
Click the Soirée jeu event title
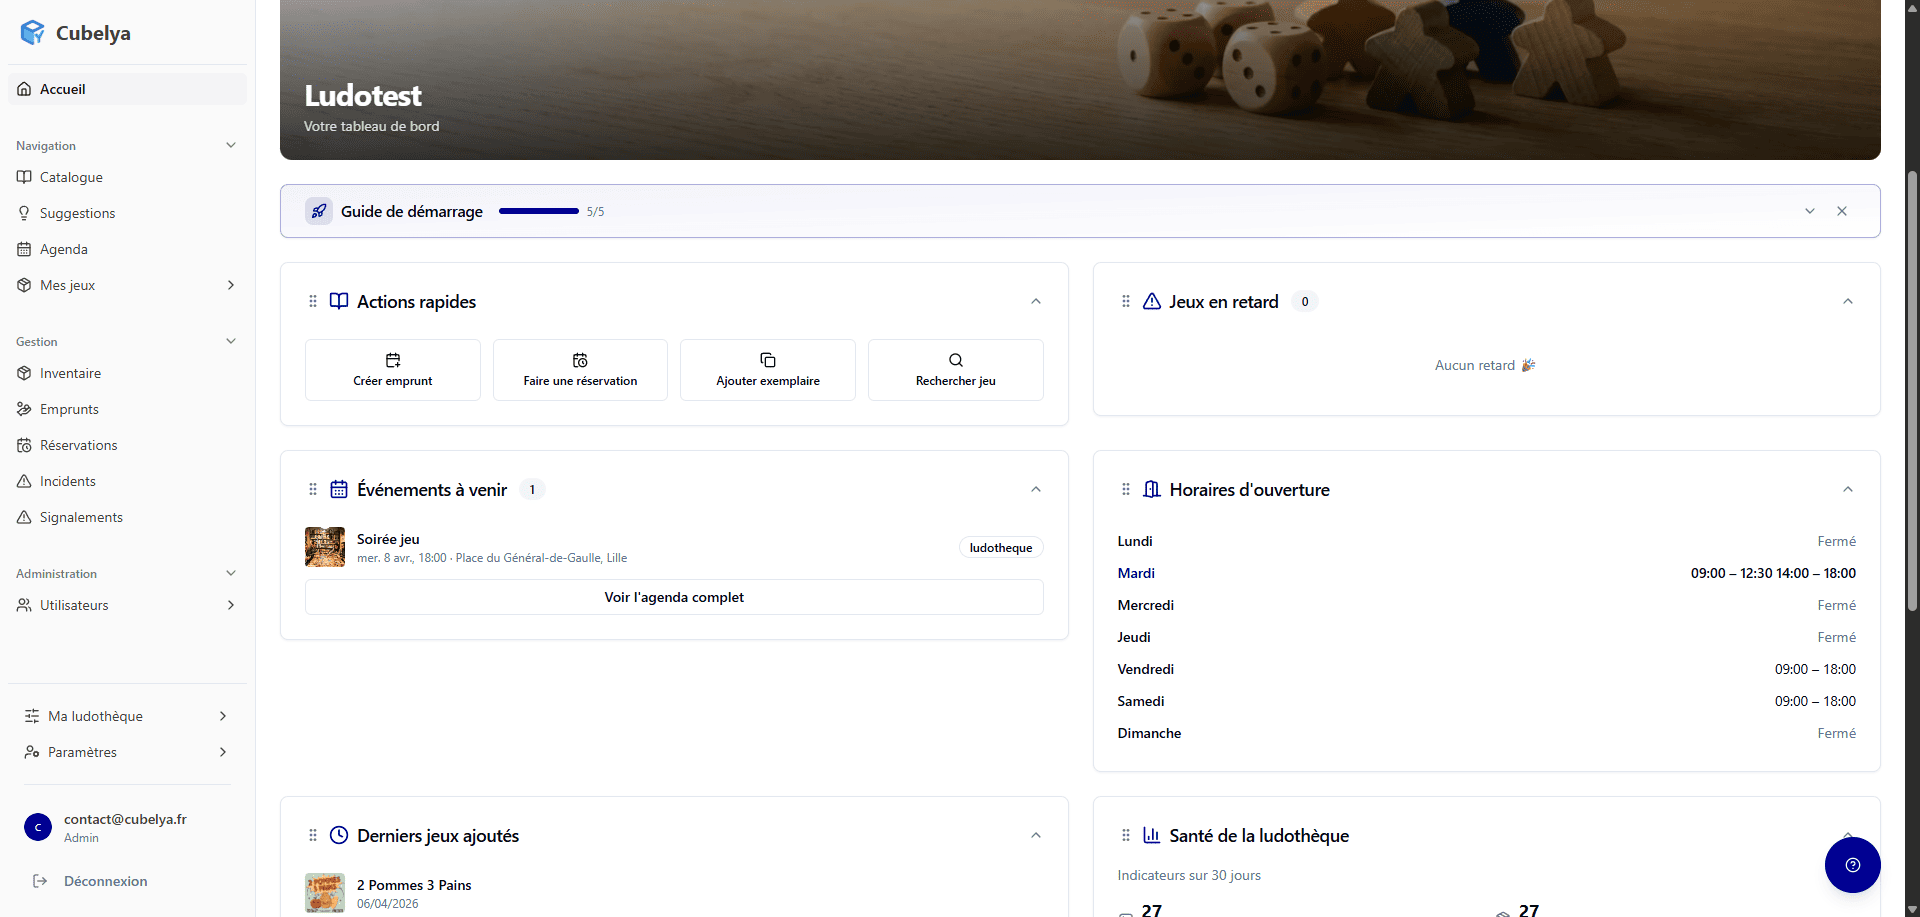click(x=388, y=539)
